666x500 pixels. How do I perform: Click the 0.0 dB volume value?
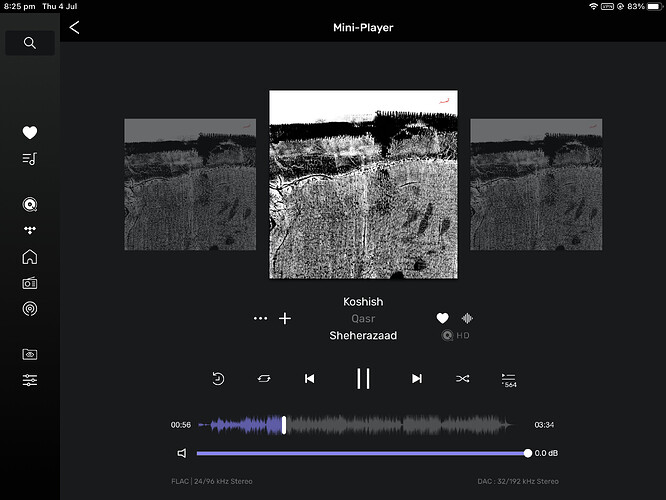546,453
